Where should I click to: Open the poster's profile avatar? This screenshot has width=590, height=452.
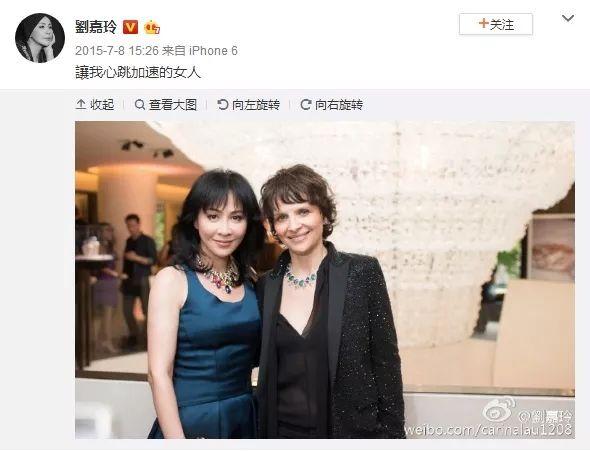pyautogui.click(x=40, y=38)
